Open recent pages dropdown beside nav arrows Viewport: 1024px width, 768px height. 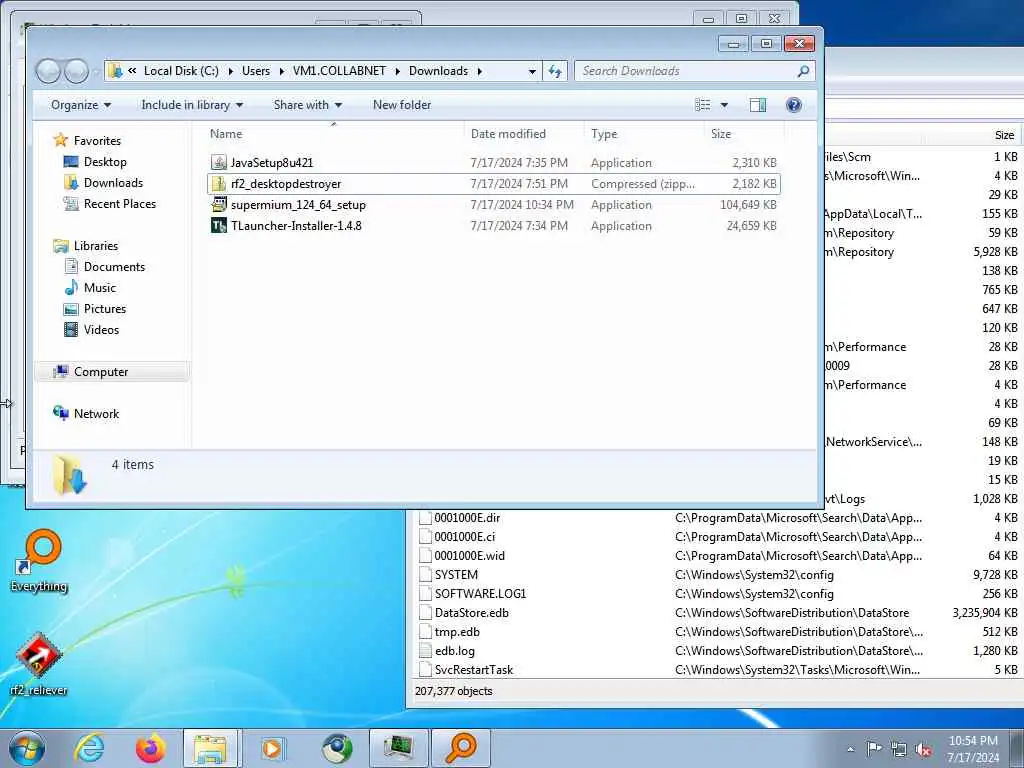[x=96, y=72]
